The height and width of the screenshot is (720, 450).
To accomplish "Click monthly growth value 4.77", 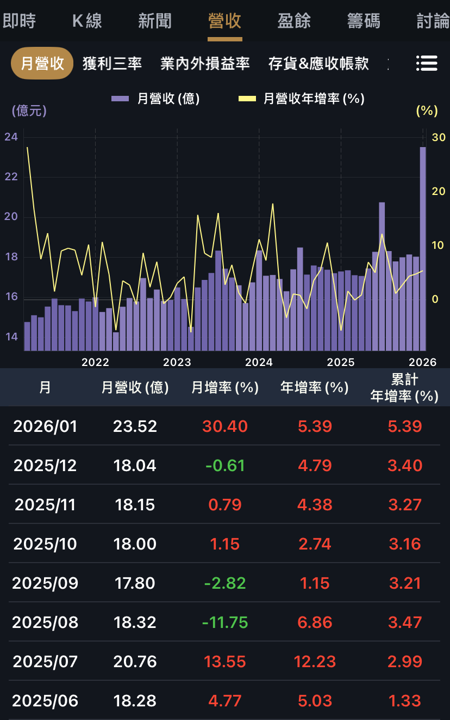I will (x=225, y=701).
